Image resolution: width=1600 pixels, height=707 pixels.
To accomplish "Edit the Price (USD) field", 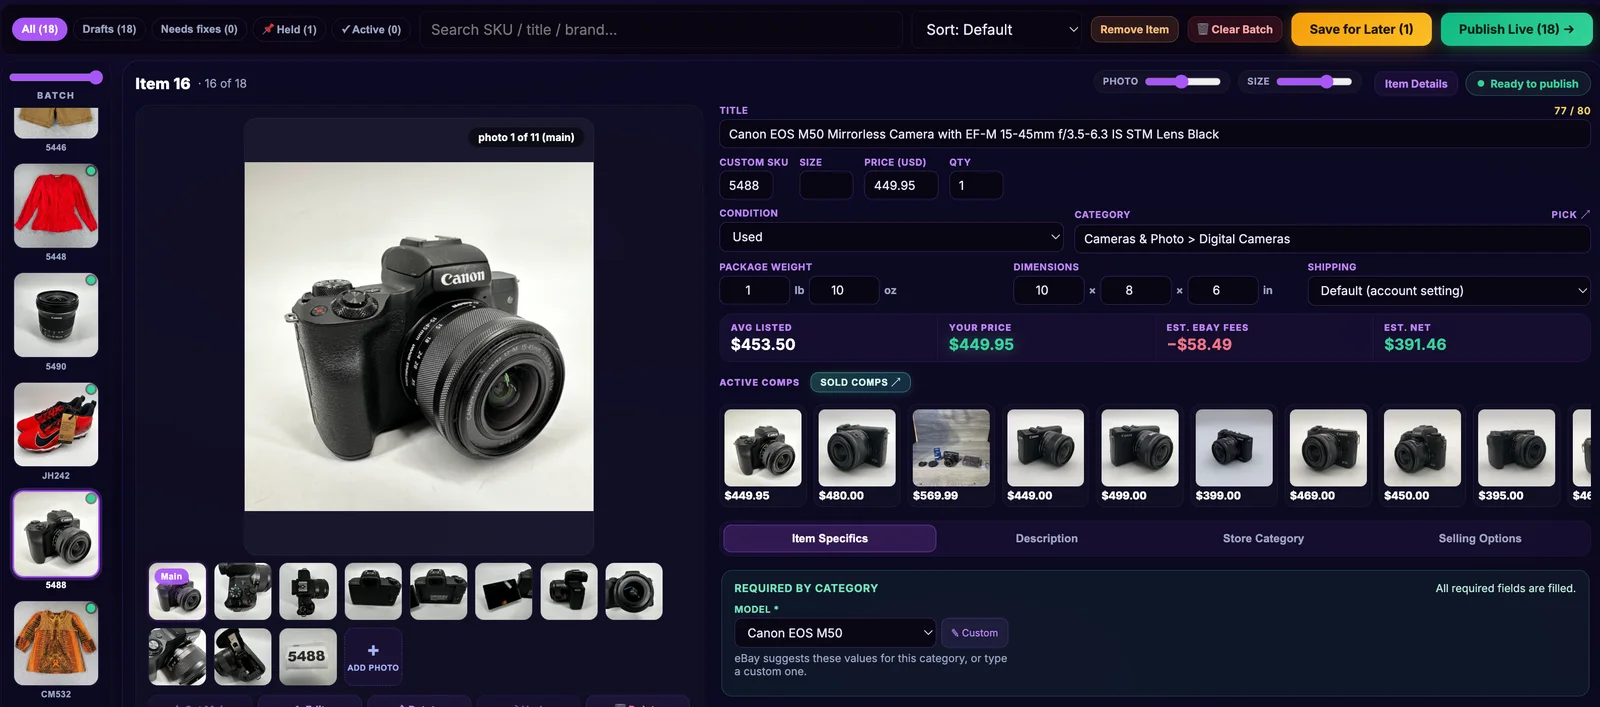I will pyautogui.click(x=901, y=185).
